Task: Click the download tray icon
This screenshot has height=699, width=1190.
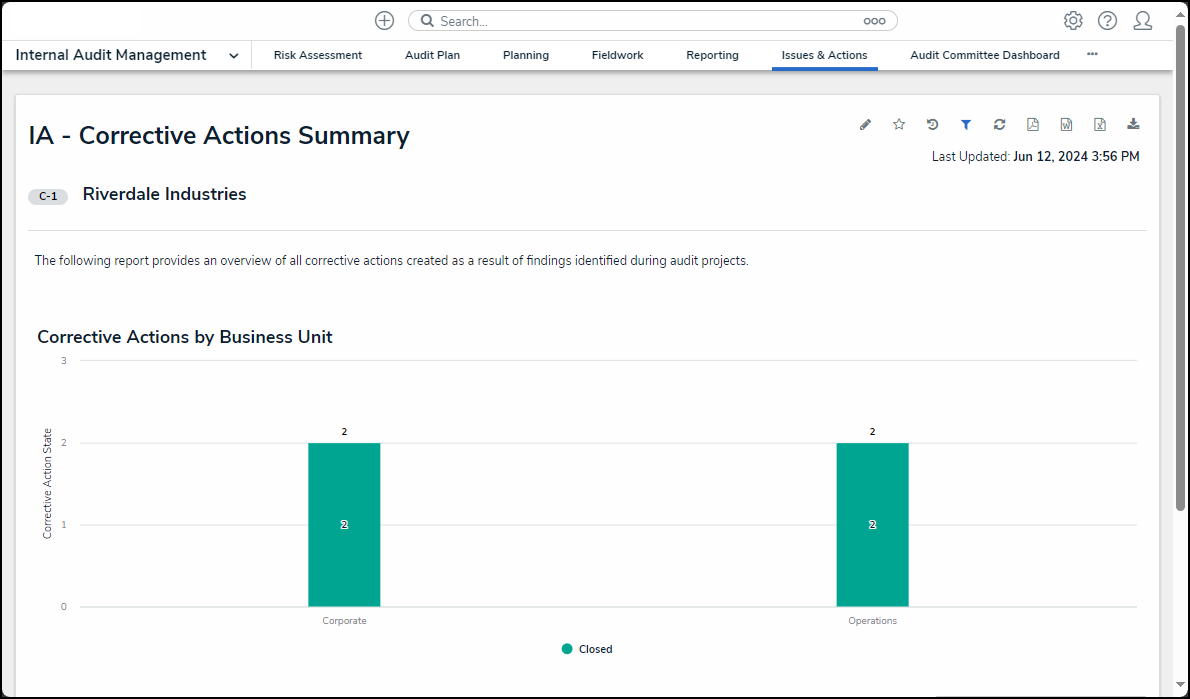Action: (x=1133, y=125)
